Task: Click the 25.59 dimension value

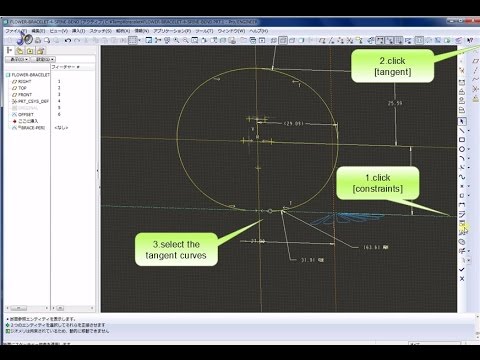Action: (x=395, y=103)
